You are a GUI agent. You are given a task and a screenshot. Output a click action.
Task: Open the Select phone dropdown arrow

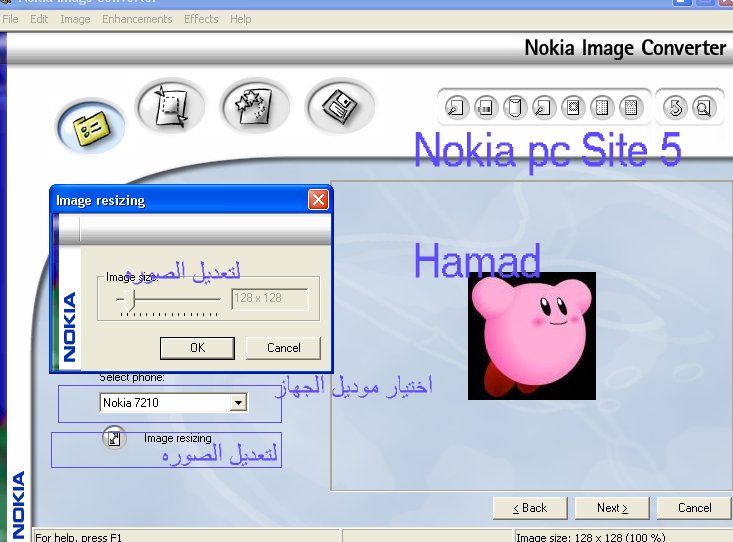click(238, 403)
